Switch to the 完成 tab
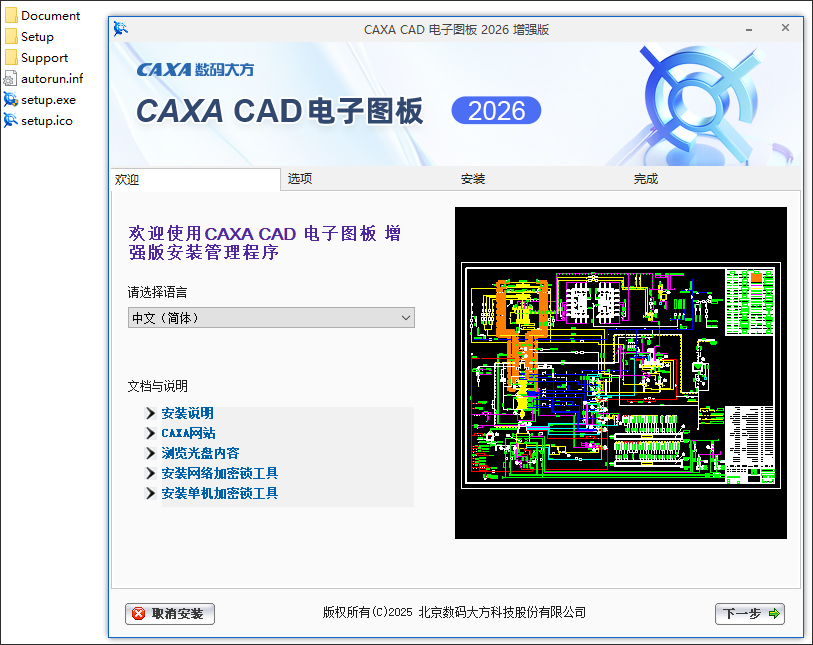This screenshot has width=813, height=645. pos(646,178)
